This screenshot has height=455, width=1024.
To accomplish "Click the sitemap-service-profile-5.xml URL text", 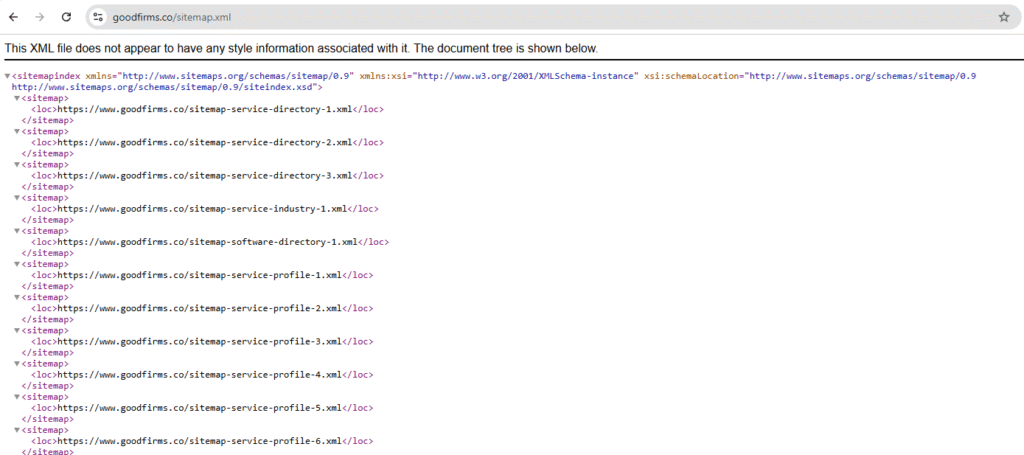I will [x=200, y=408].
